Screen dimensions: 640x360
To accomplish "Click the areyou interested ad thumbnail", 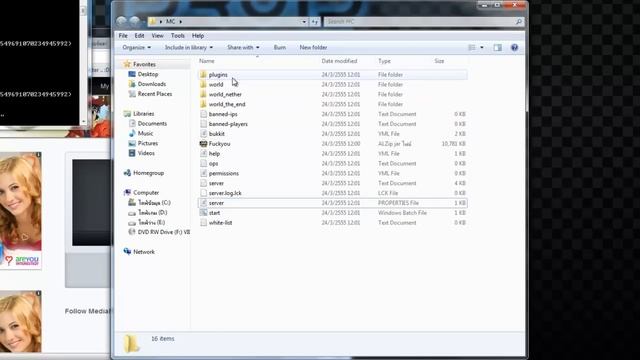I will 20,211.
